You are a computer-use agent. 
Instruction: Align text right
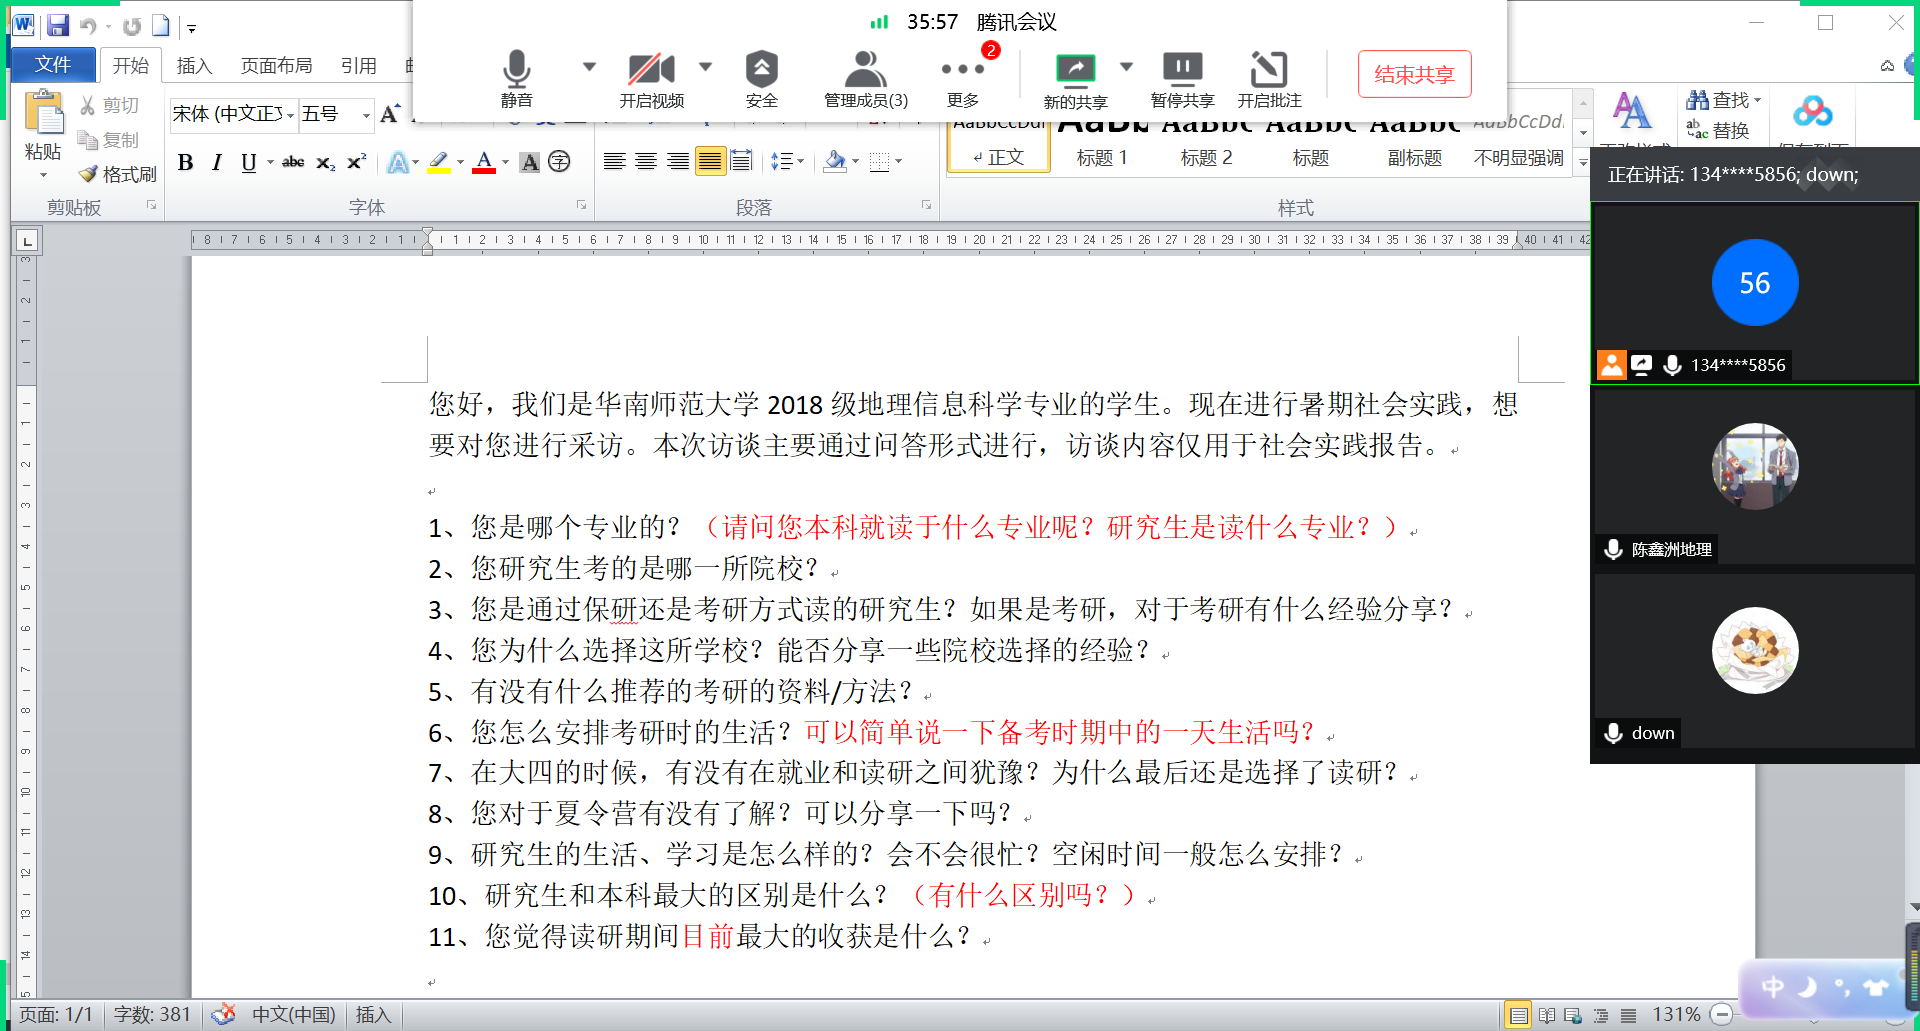click(678, 161)
